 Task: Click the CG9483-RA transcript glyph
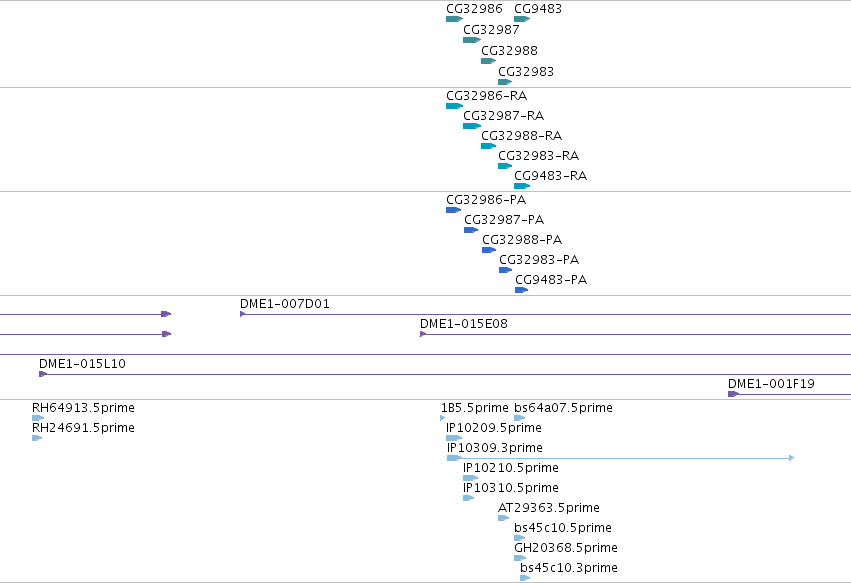tap(522, 187)
